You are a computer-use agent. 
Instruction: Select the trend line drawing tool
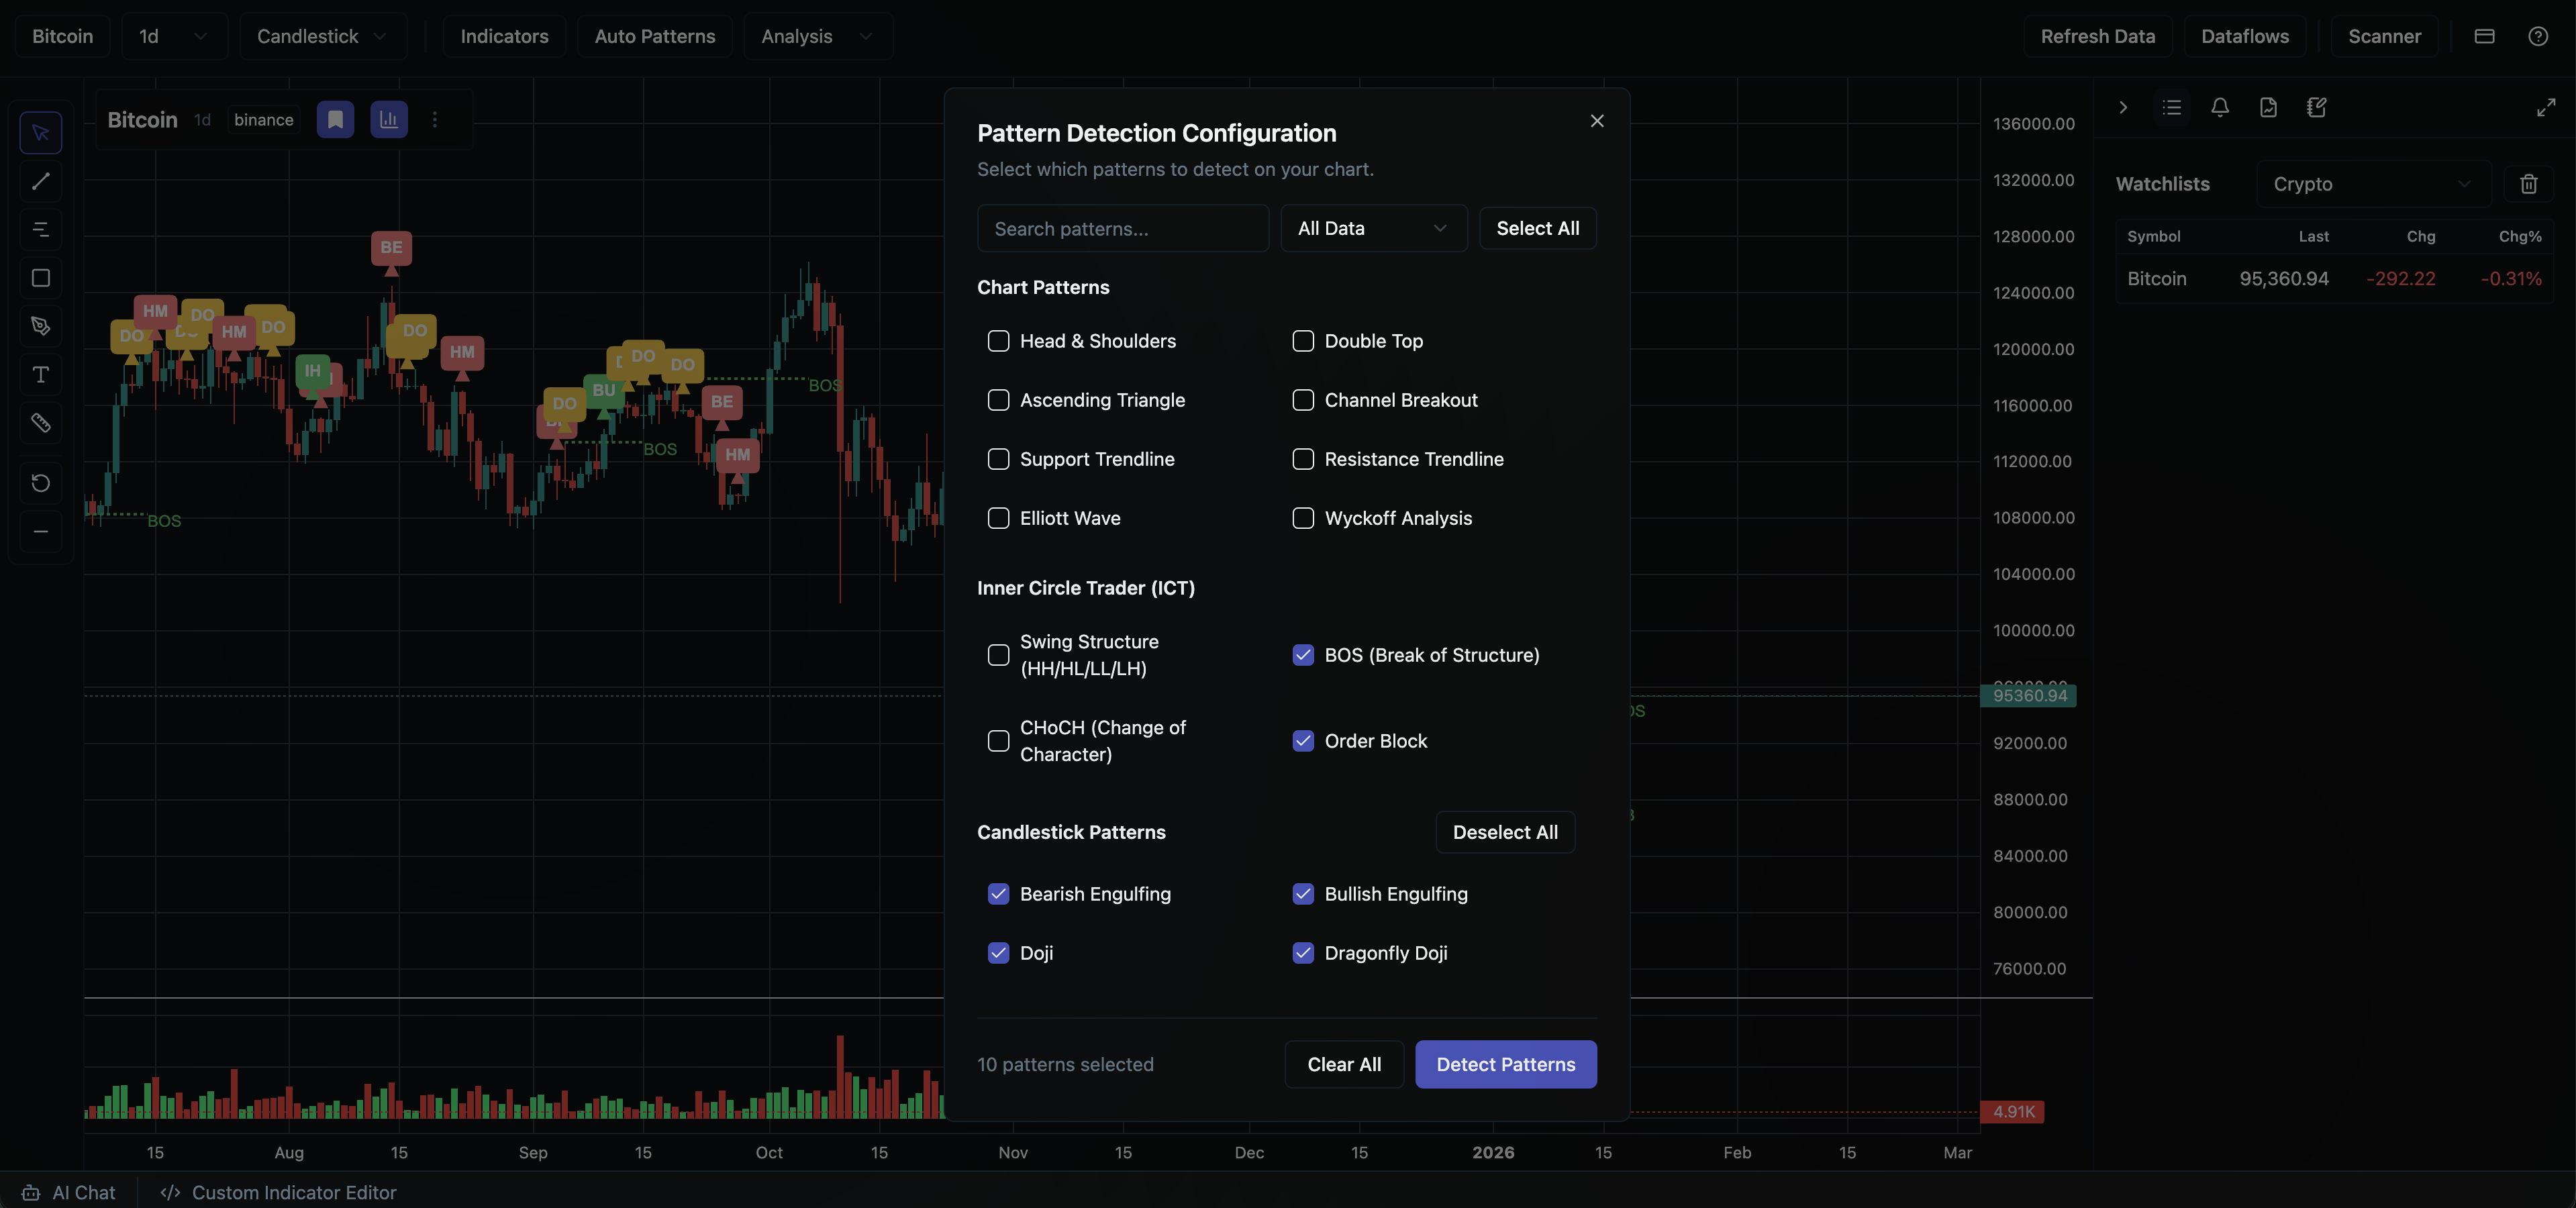point(41,181)
